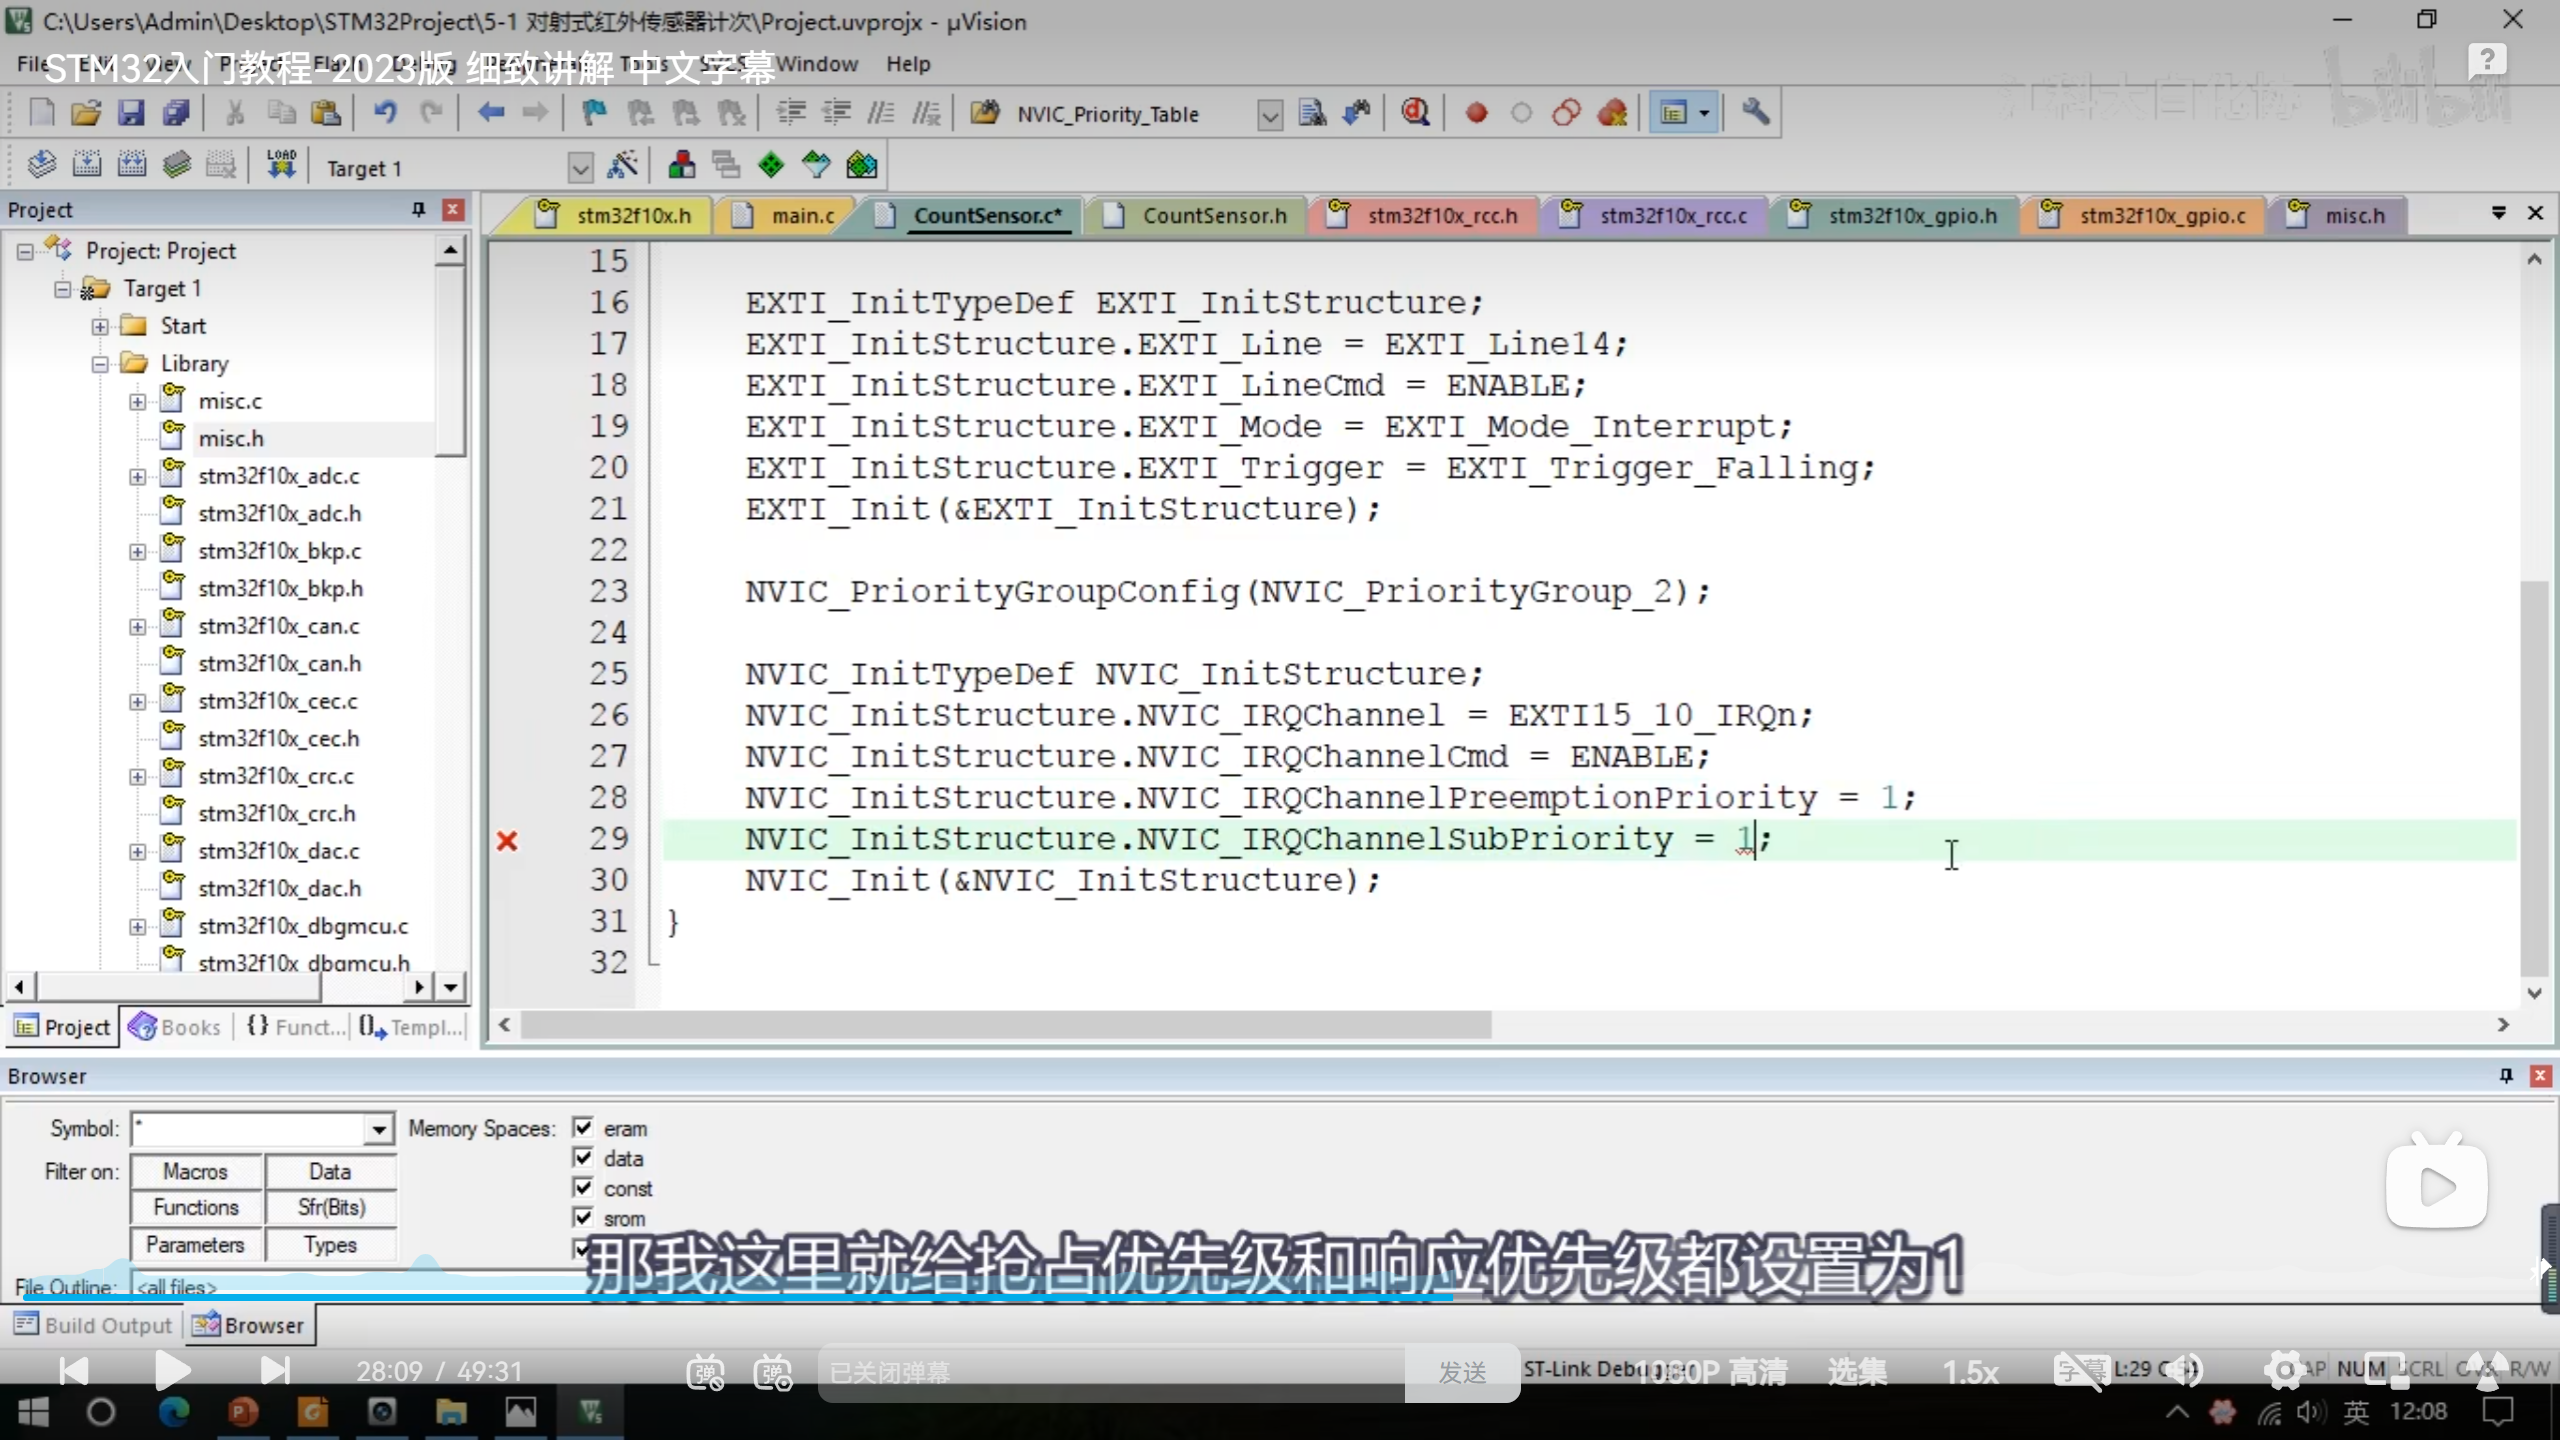
Task: Click the Open file folder icon
Action: (86, 113)
